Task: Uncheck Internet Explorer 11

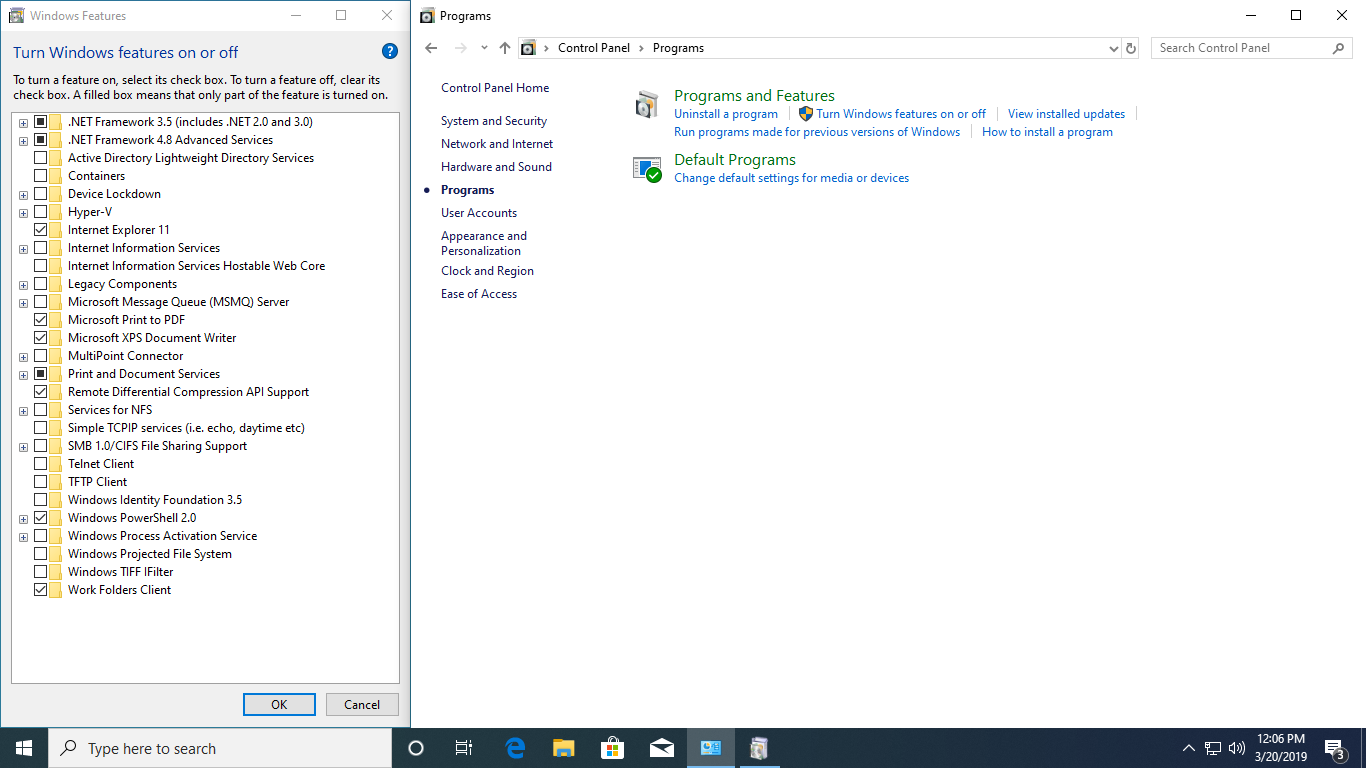Action: pyautogui.click(x=41, y=230)
